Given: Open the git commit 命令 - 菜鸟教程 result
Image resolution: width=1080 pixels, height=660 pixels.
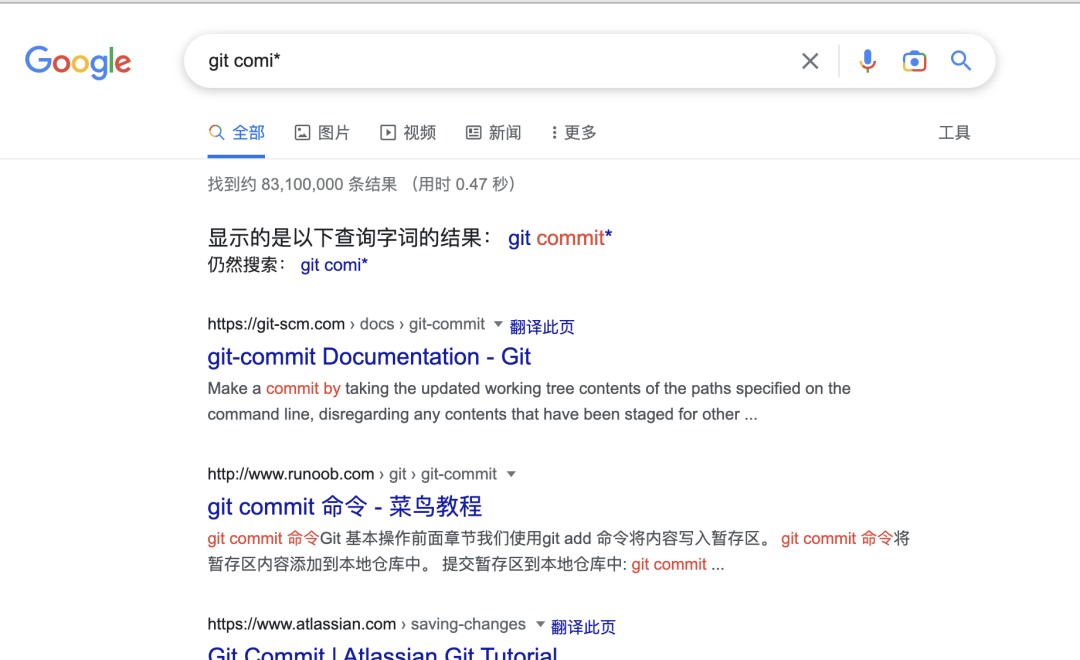Looking at the screenshot, I should (x=345, y=506).
